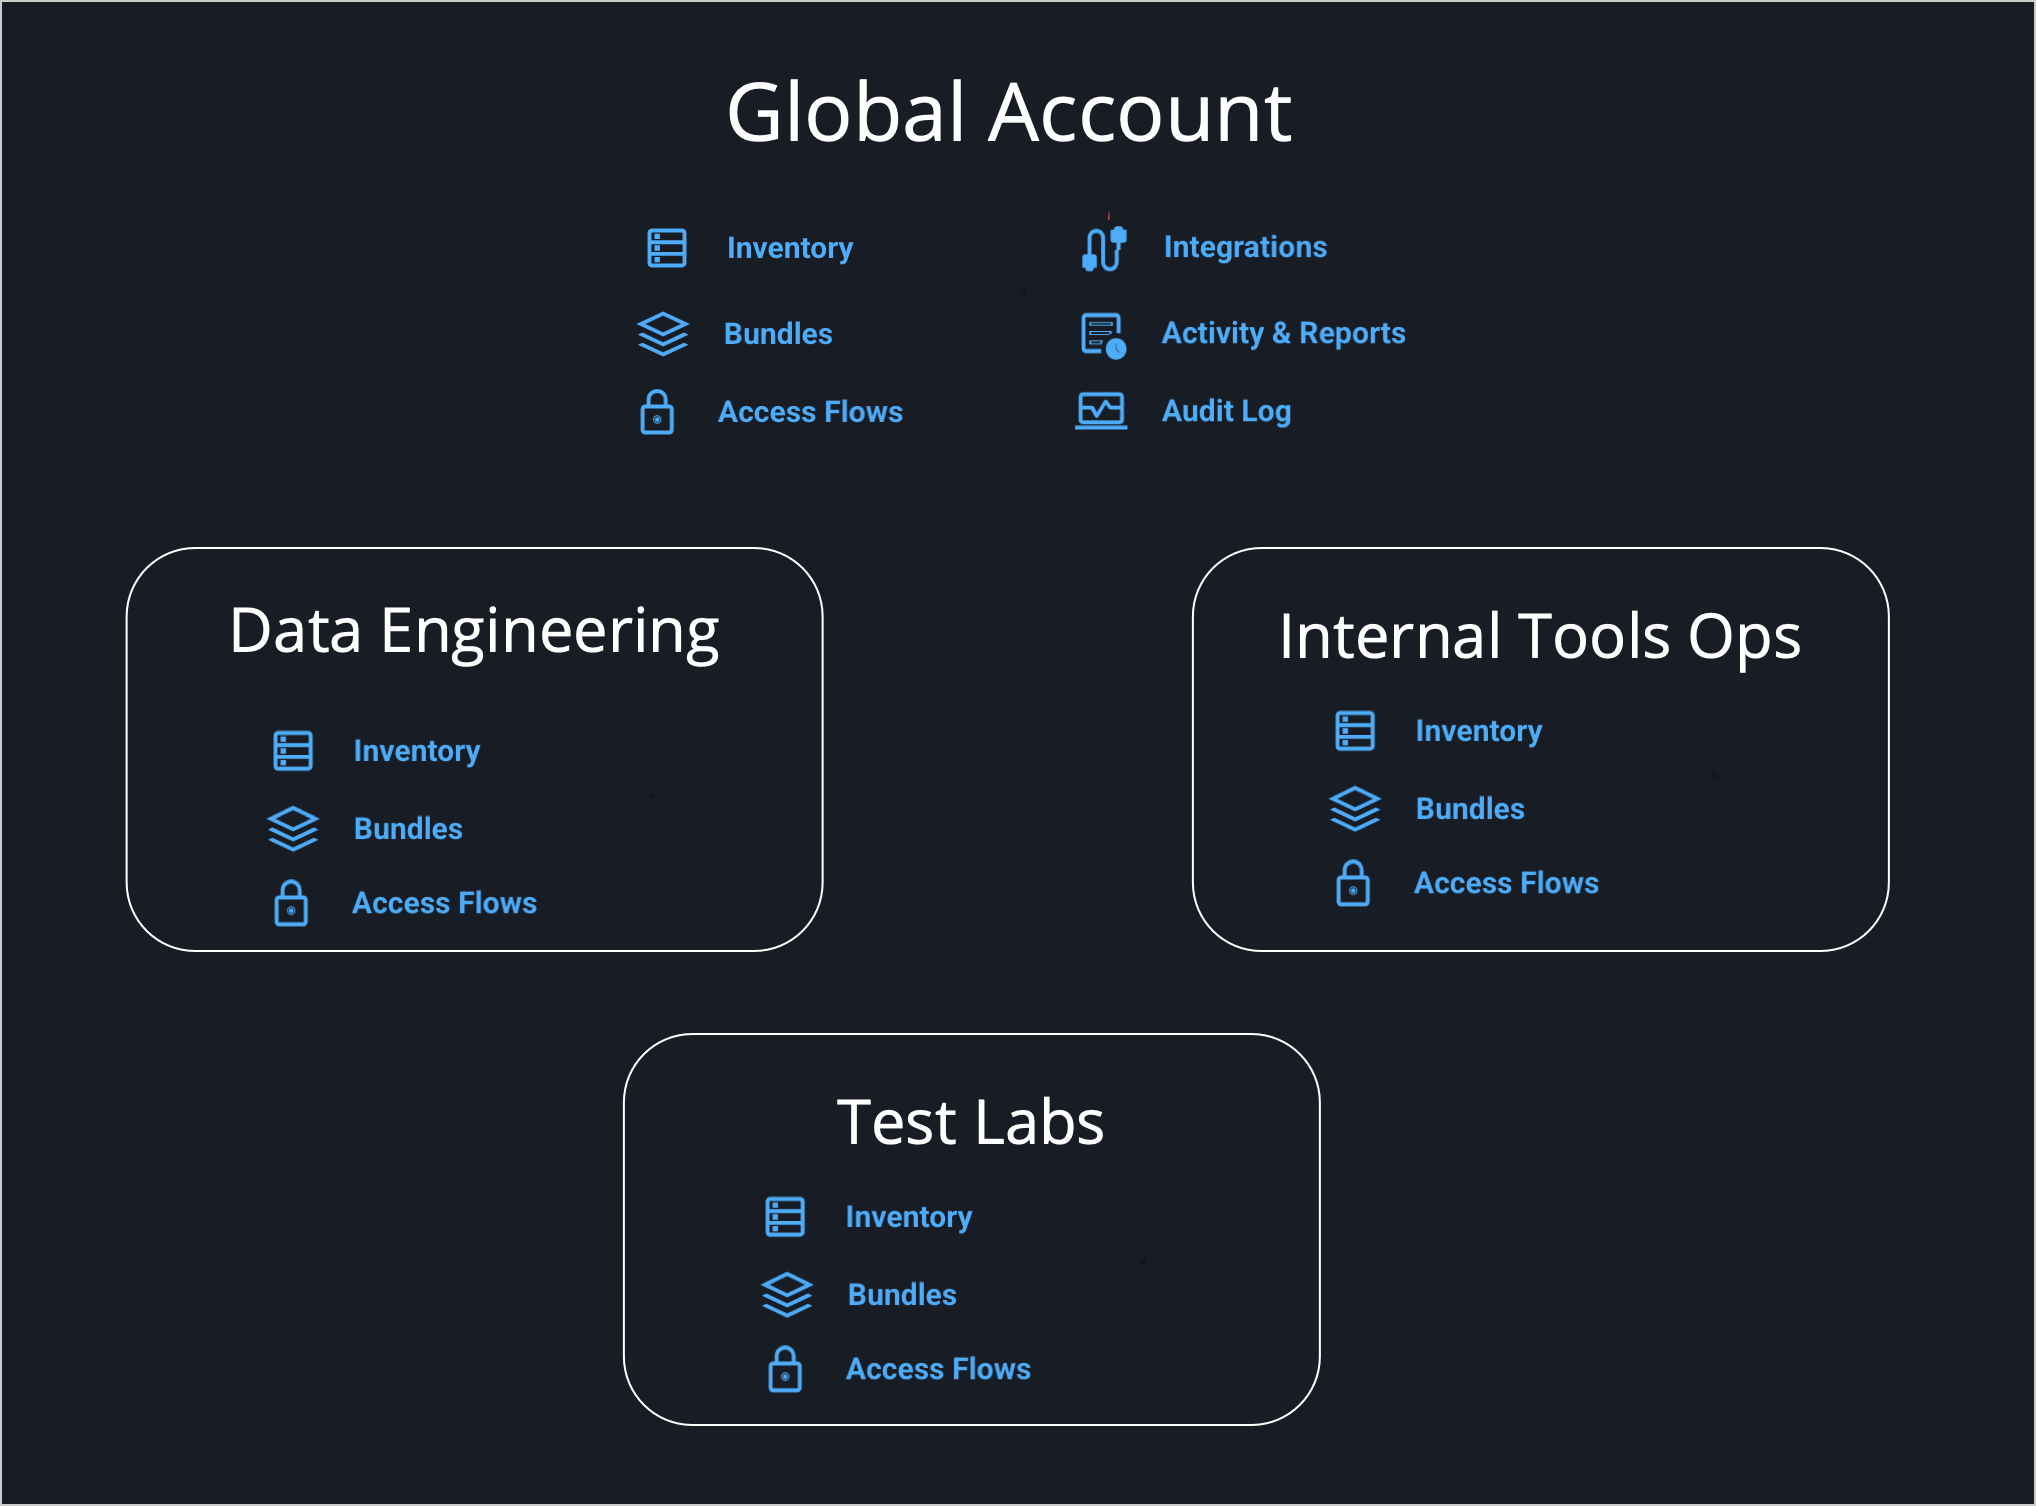Screen dimensions: 2036x1506
Task: Open Integrations link under Global Account
Action: coord(1245,247)
